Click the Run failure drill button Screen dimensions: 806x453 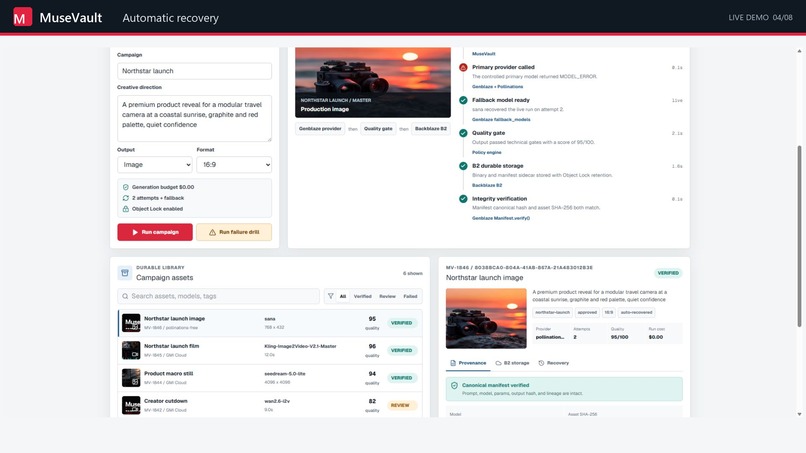point(234,232)
